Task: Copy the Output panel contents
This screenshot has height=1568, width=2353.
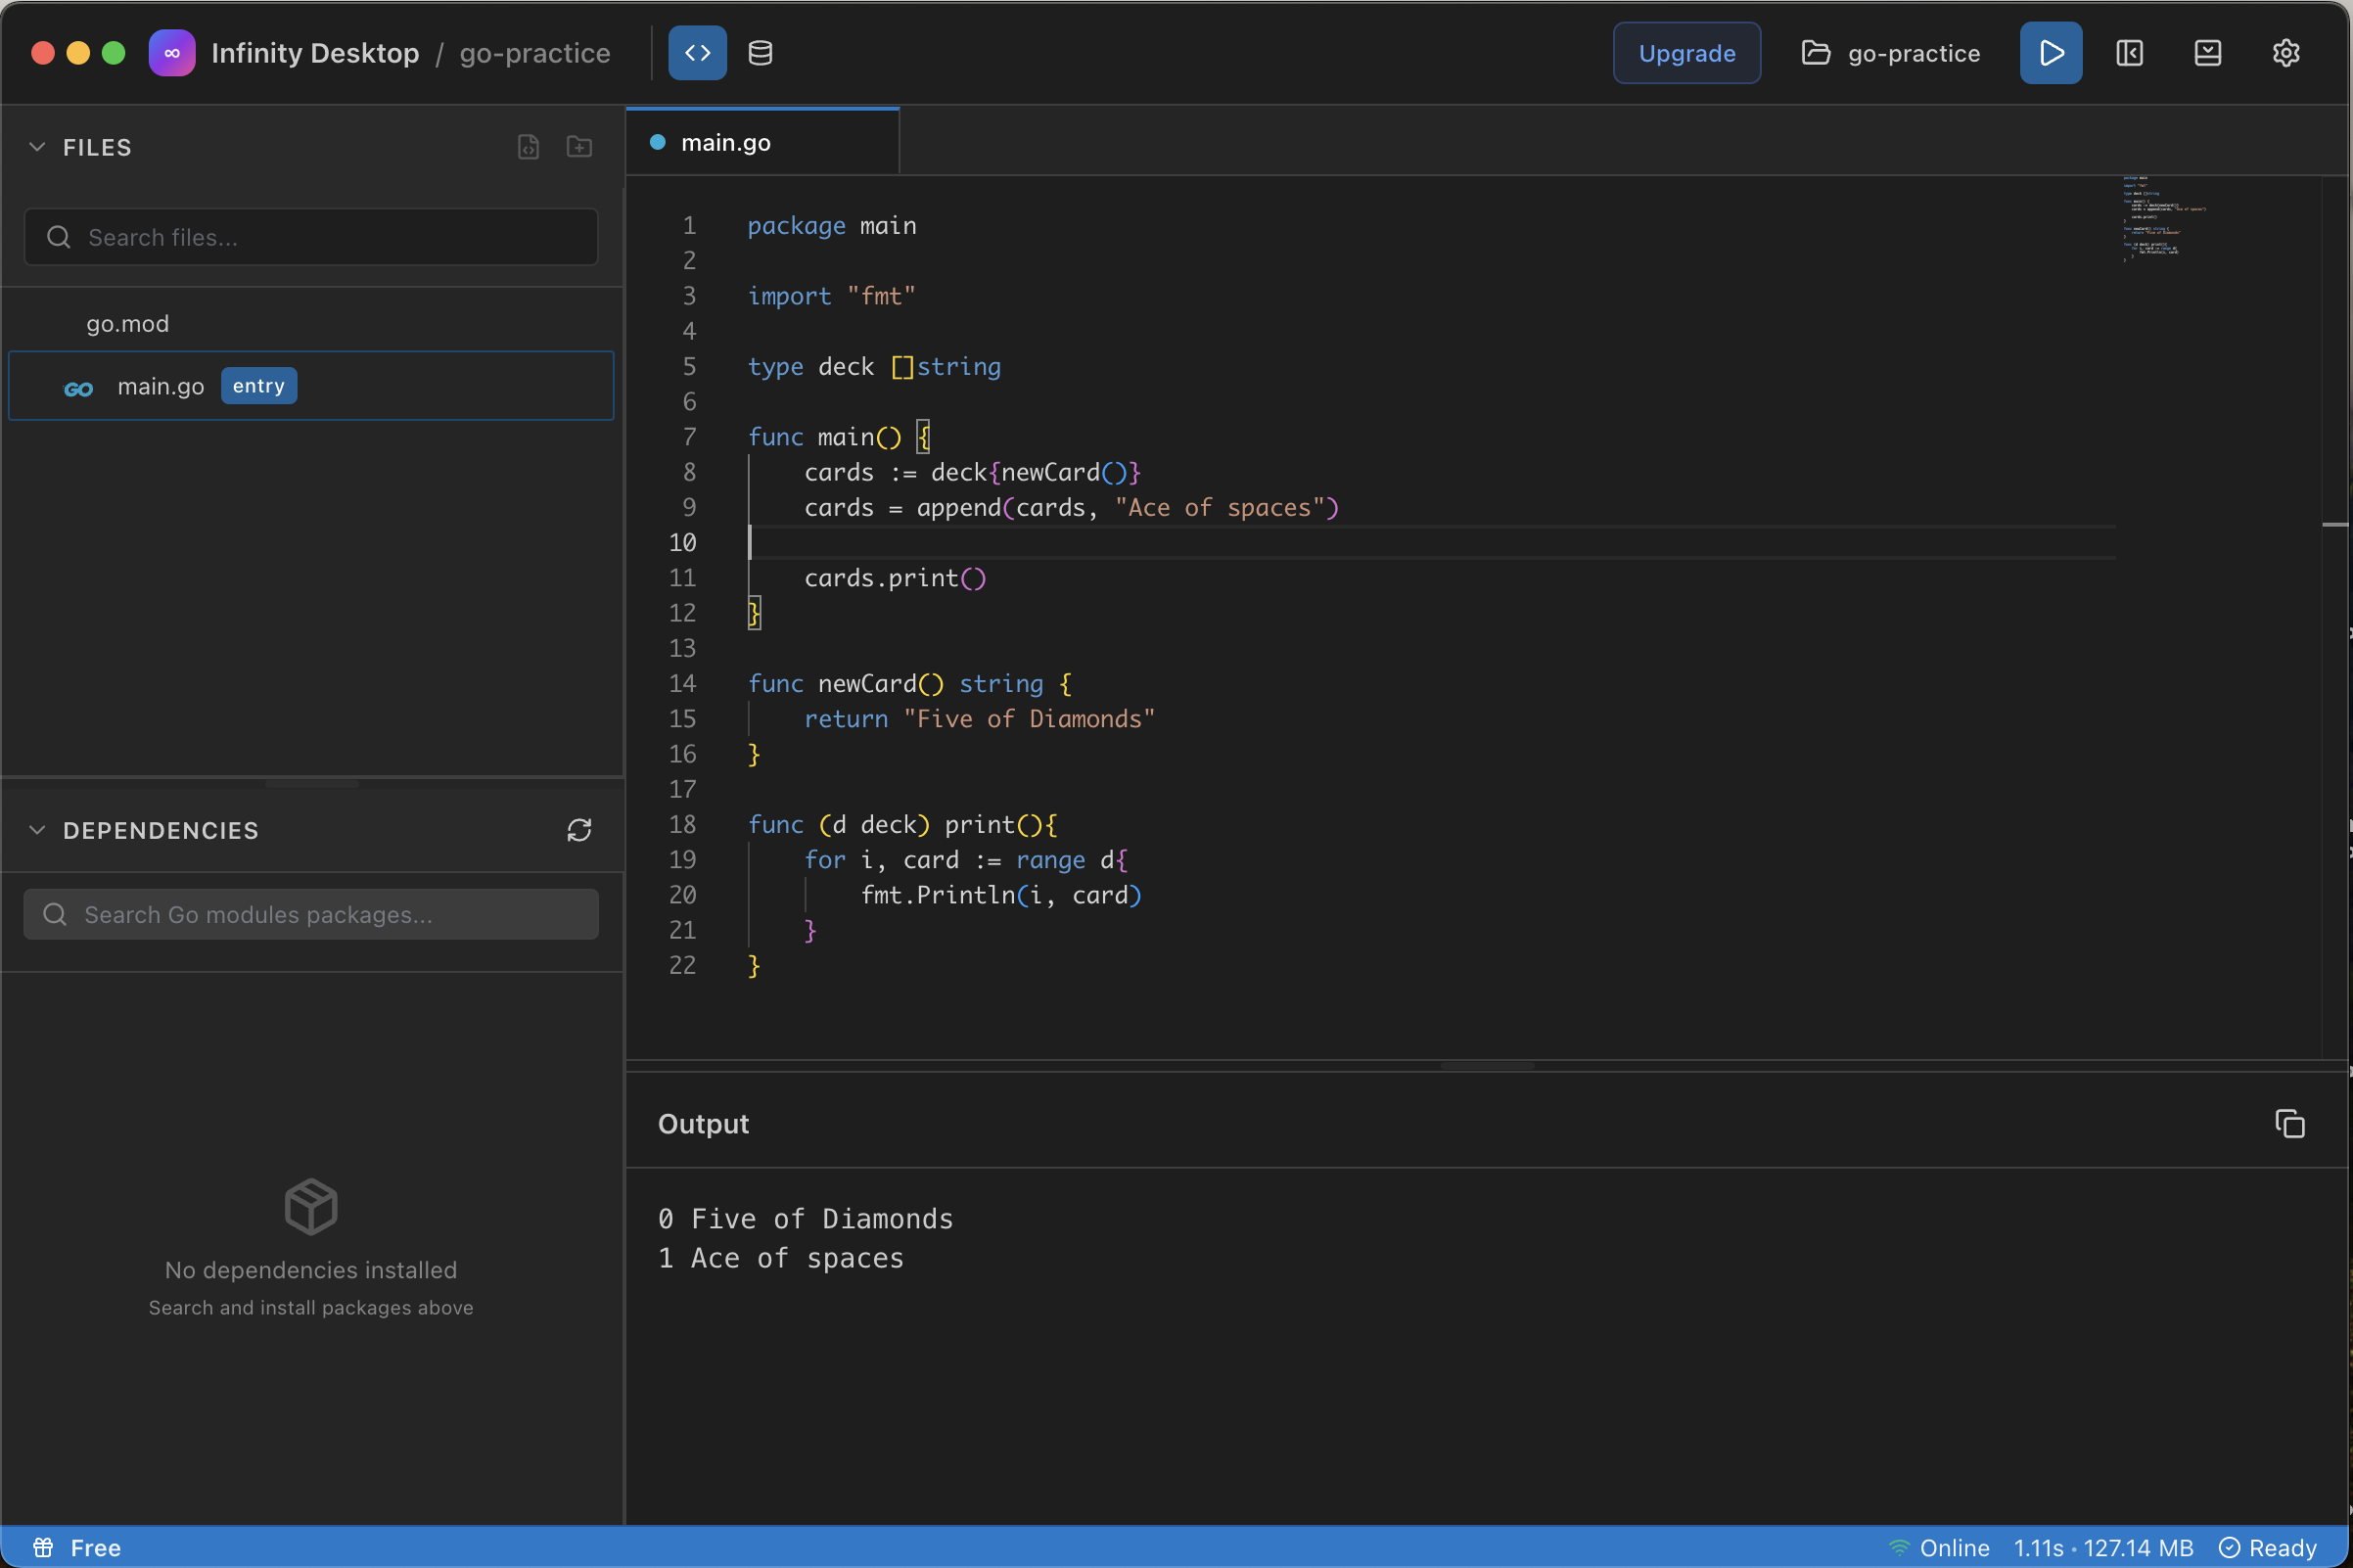Action: (2290, 1123)
